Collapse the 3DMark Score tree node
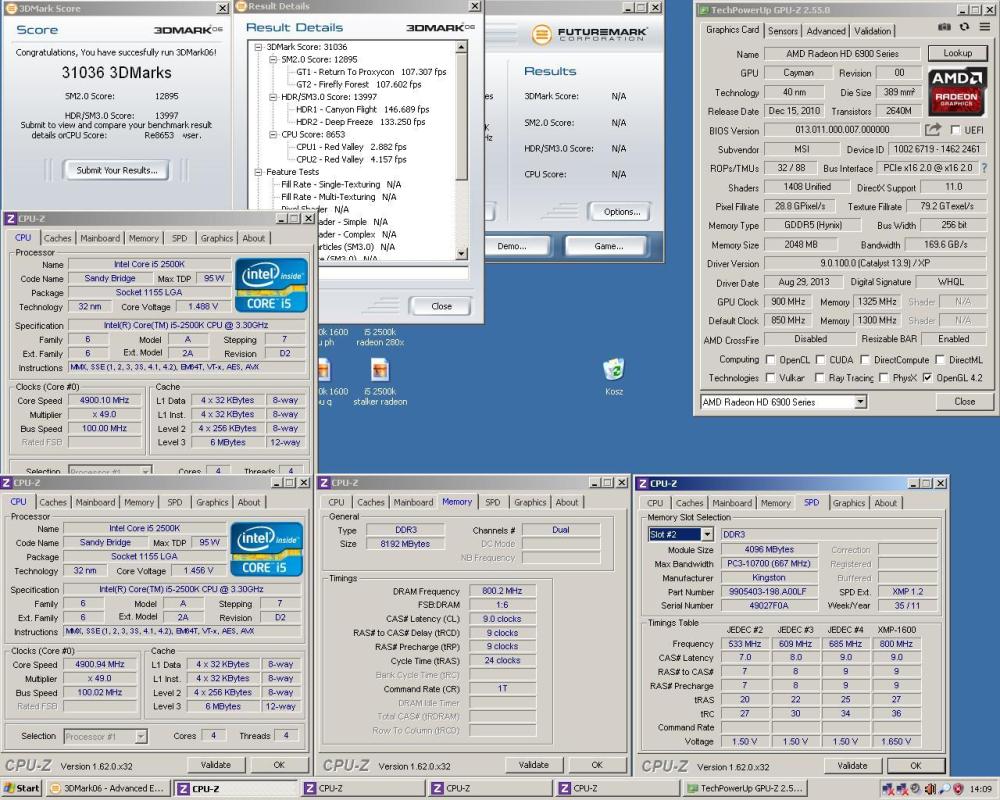Viewport: 1000px width, 800px height. pyautogui.click(x=258, y=47)
